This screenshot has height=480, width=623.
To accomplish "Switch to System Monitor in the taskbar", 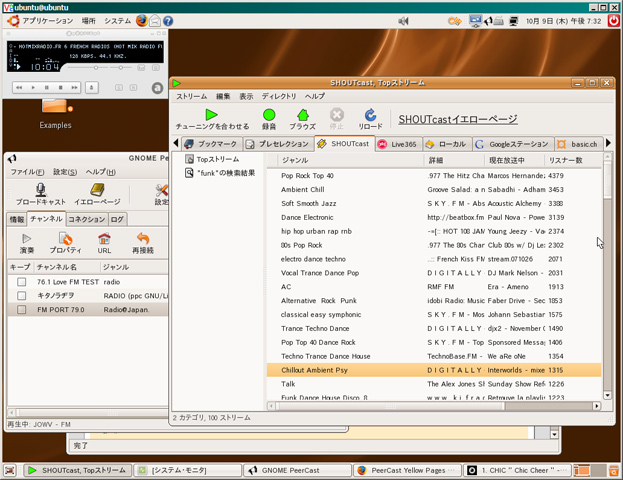I will point(188,470).
